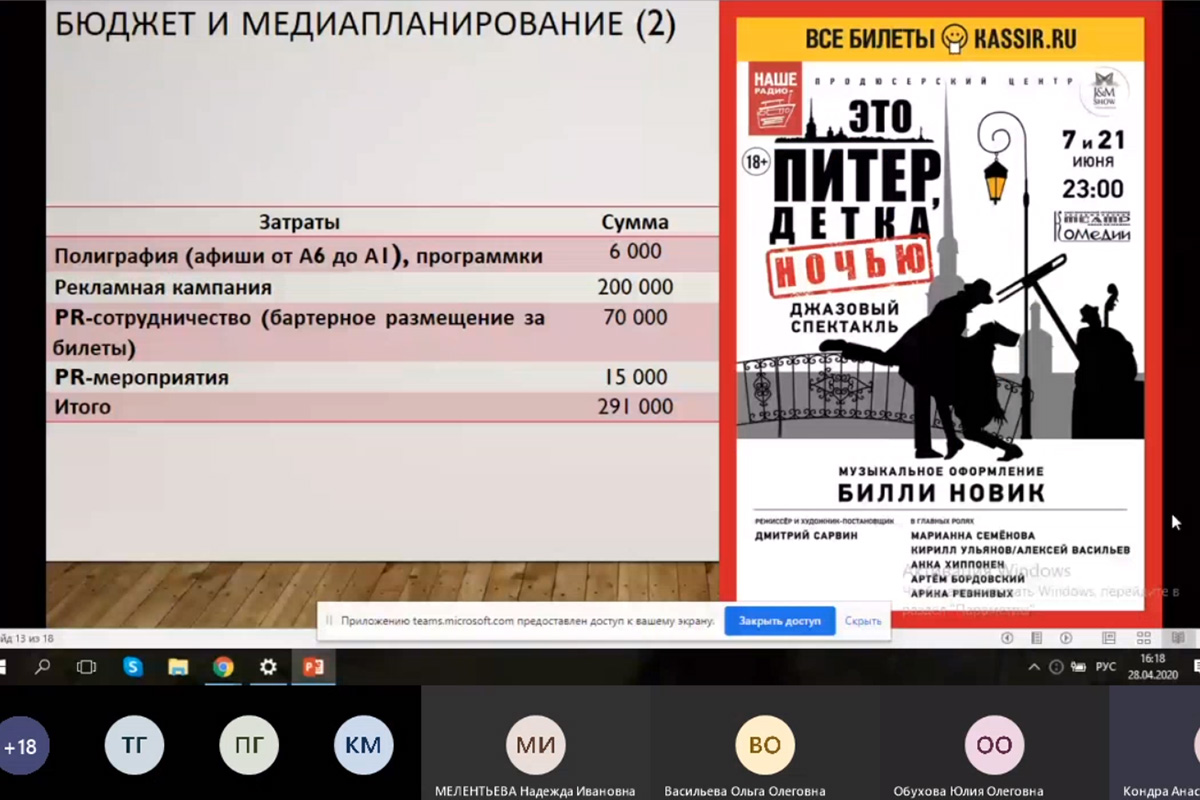The height and width of the screenshot is (800, 1200).
Task: Switch PowerPoint to Slide Sorter view
Action: click(1143, 638)
